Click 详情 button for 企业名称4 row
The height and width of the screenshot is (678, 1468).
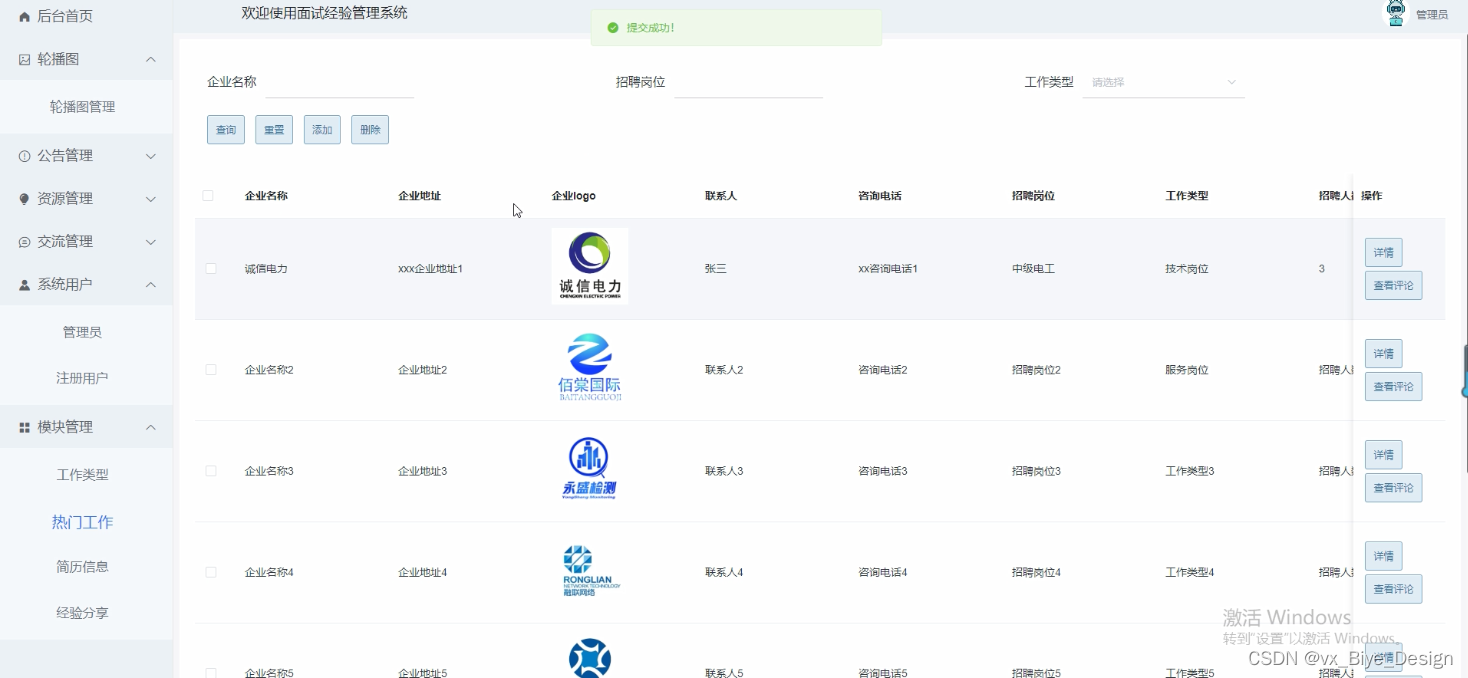point(1384,556)
